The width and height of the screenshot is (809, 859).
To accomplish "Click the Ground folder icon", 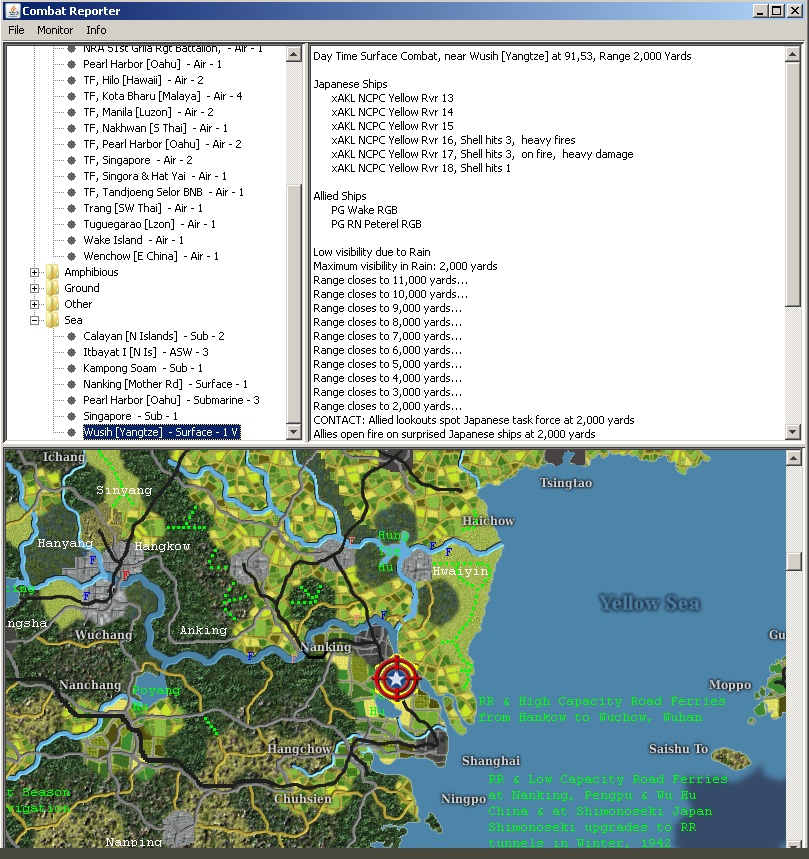I will coord(52,288).
